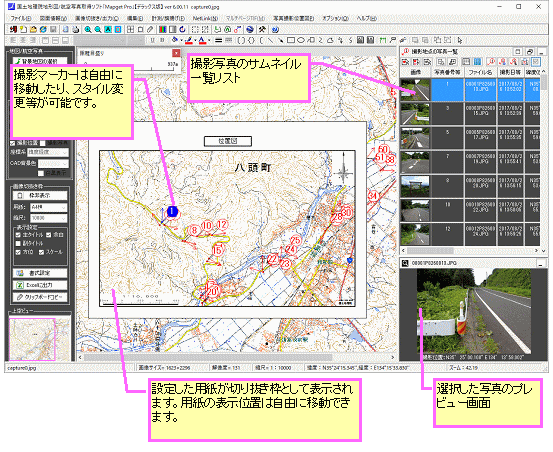Click the checkbox-style icon at photo list toolbar end
Viewport: 553px width, 452px height.
click(x=536, y=62)
